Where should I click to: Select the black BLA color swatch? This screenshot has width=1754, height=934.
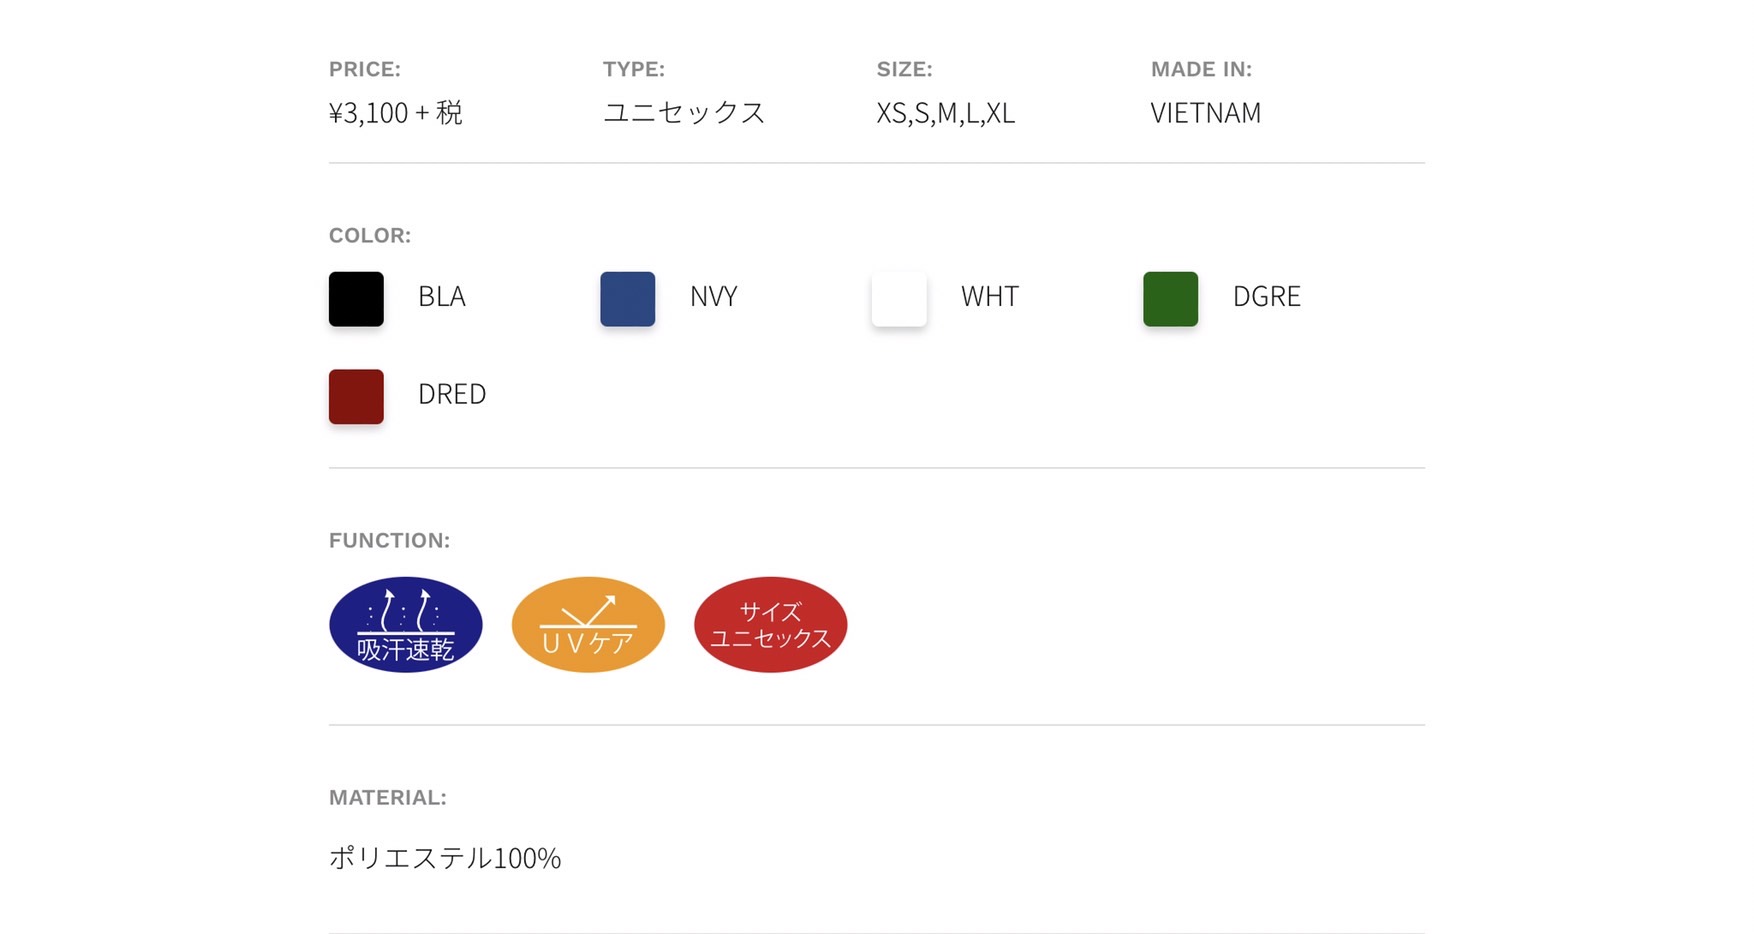click(x=356, y=299)
